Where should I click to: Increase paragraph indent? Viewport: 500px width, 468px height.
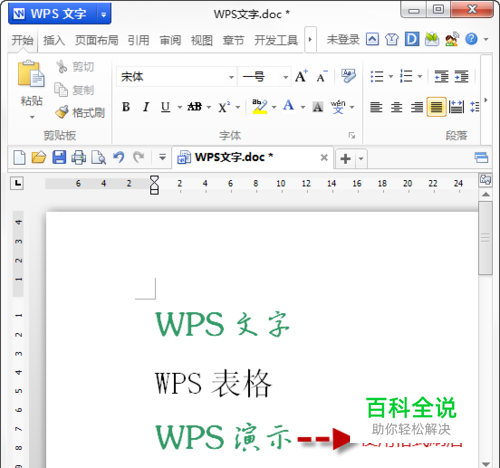coord(462,76)
